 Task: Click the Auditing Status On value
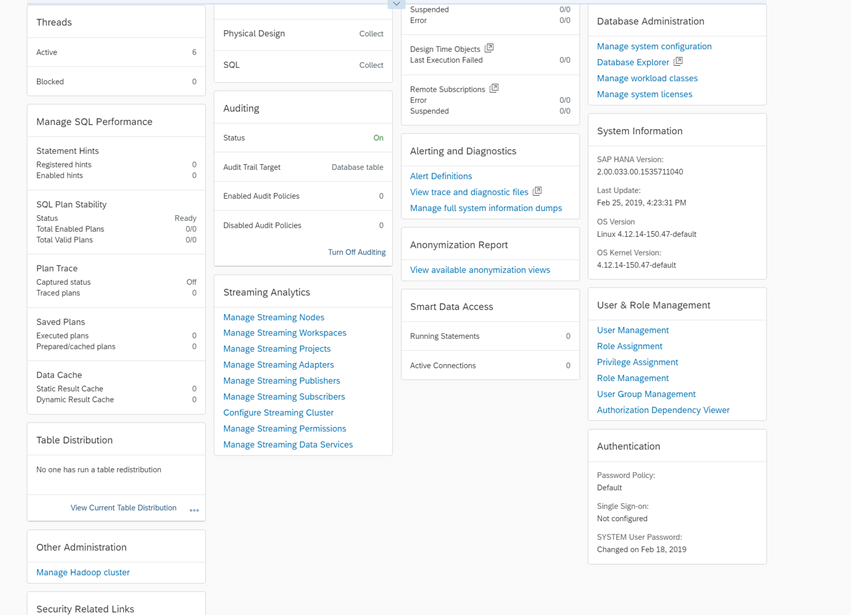(378, 138)
